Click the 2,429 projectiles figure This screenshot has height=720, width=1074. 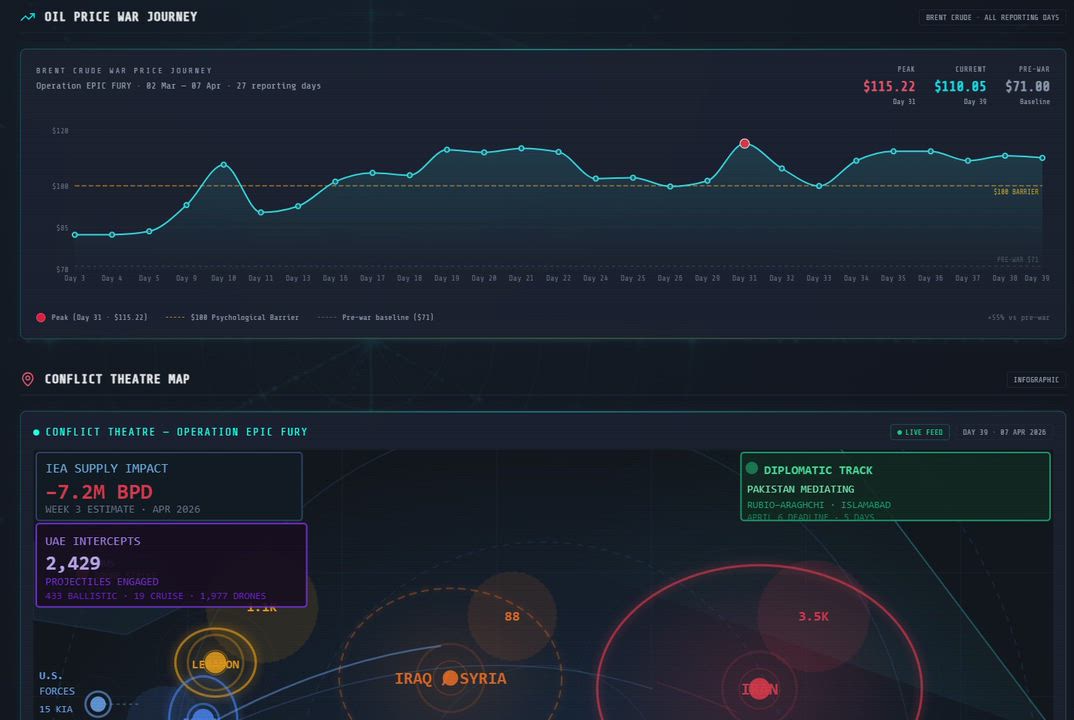click(x=73, y=563)
